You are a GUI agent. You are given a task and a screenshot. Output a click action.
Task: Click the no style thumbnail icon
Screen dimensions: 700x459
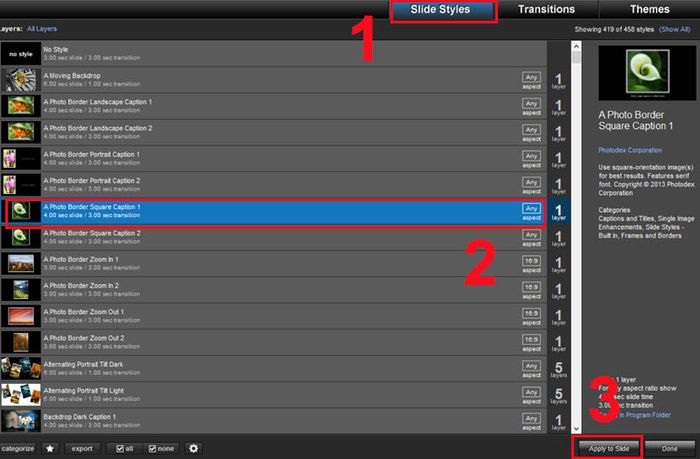coord(21,54)
